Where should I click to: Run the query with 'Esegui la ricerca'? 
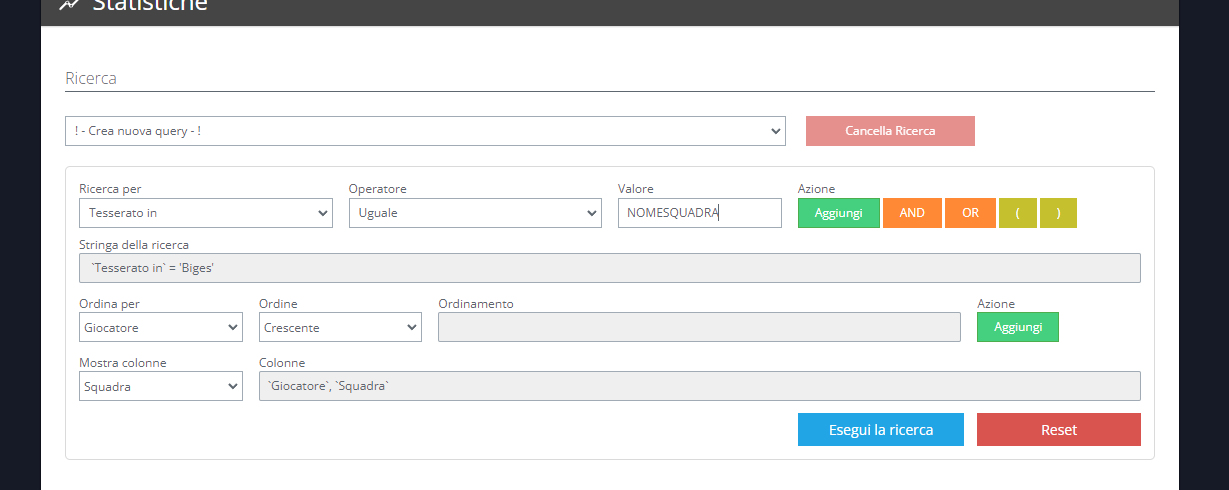880,430
